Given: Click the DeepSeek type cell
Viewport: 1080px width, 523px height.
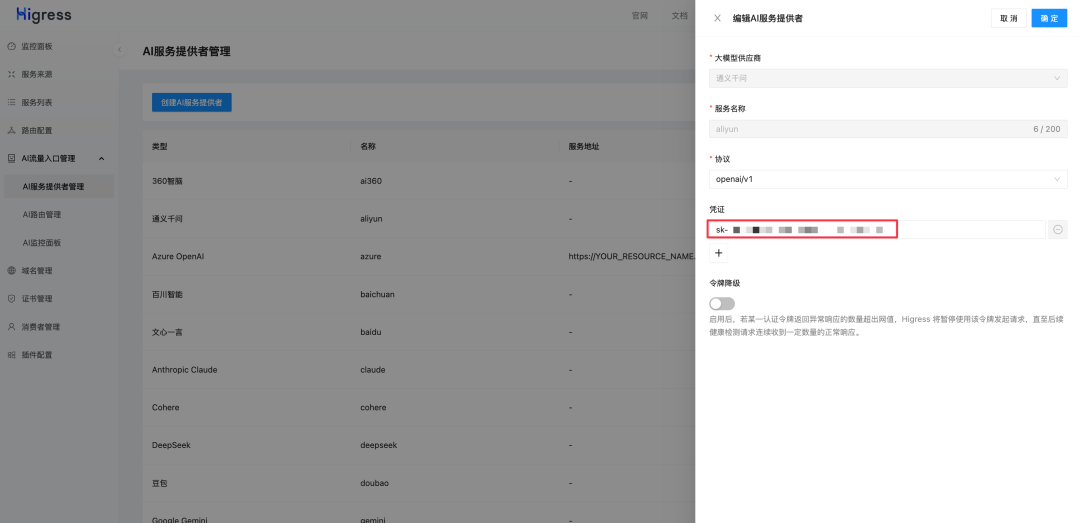Looking at the screenshot, I should (171, 445).
